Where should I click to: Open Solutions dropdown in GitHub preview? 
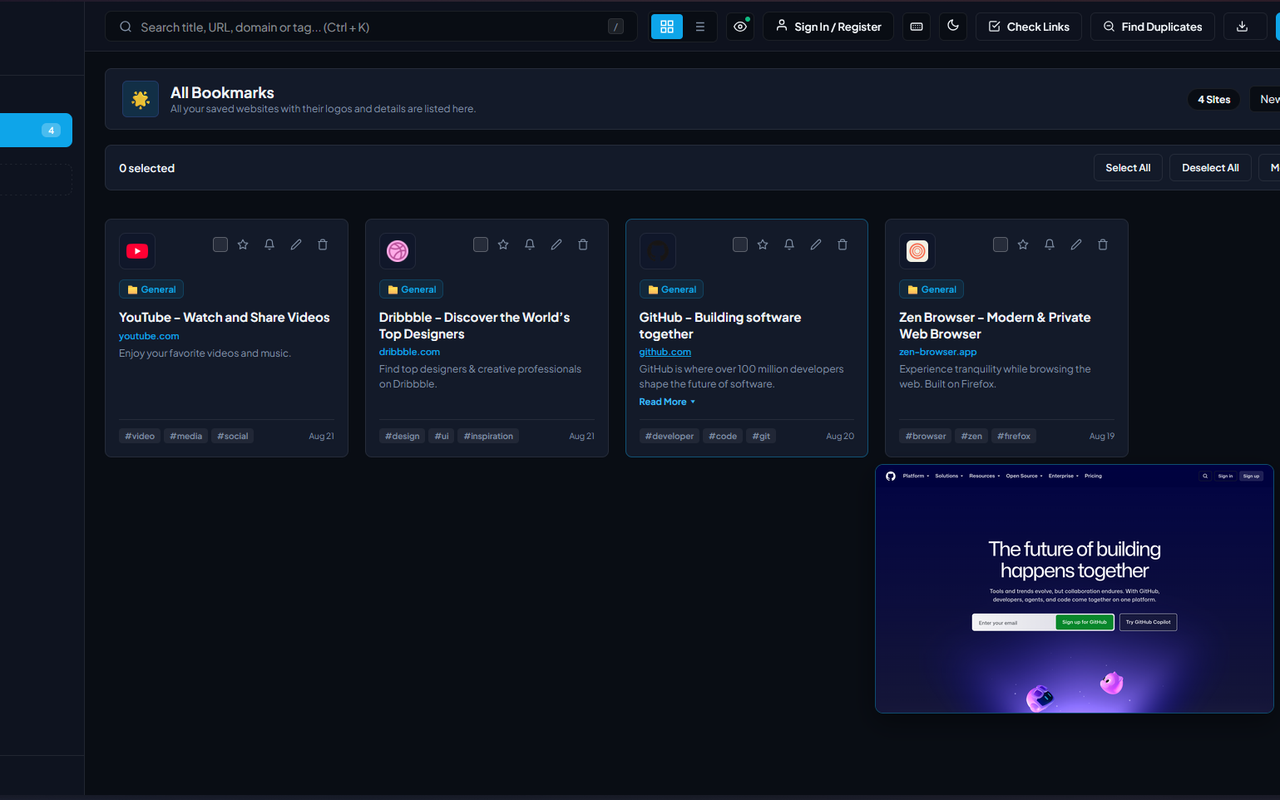(949, 476)
